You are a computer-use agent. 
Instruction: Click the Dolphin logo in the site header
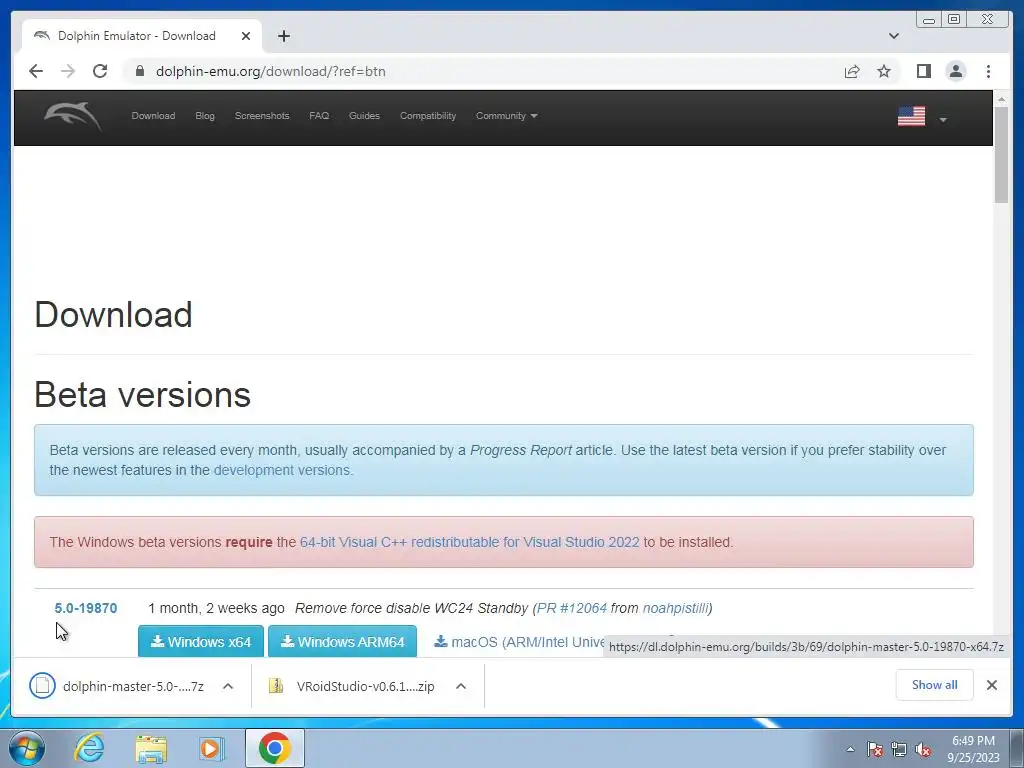click(72, 116)
